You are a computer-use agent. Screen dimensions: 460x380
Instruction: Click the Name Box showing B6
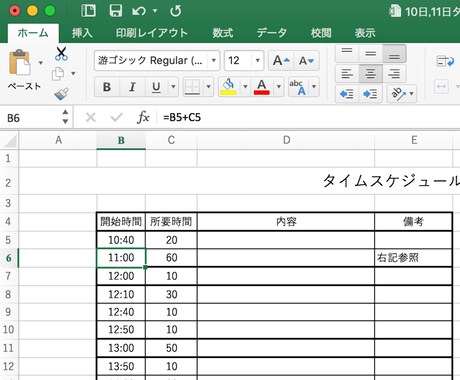coord(32,118)
